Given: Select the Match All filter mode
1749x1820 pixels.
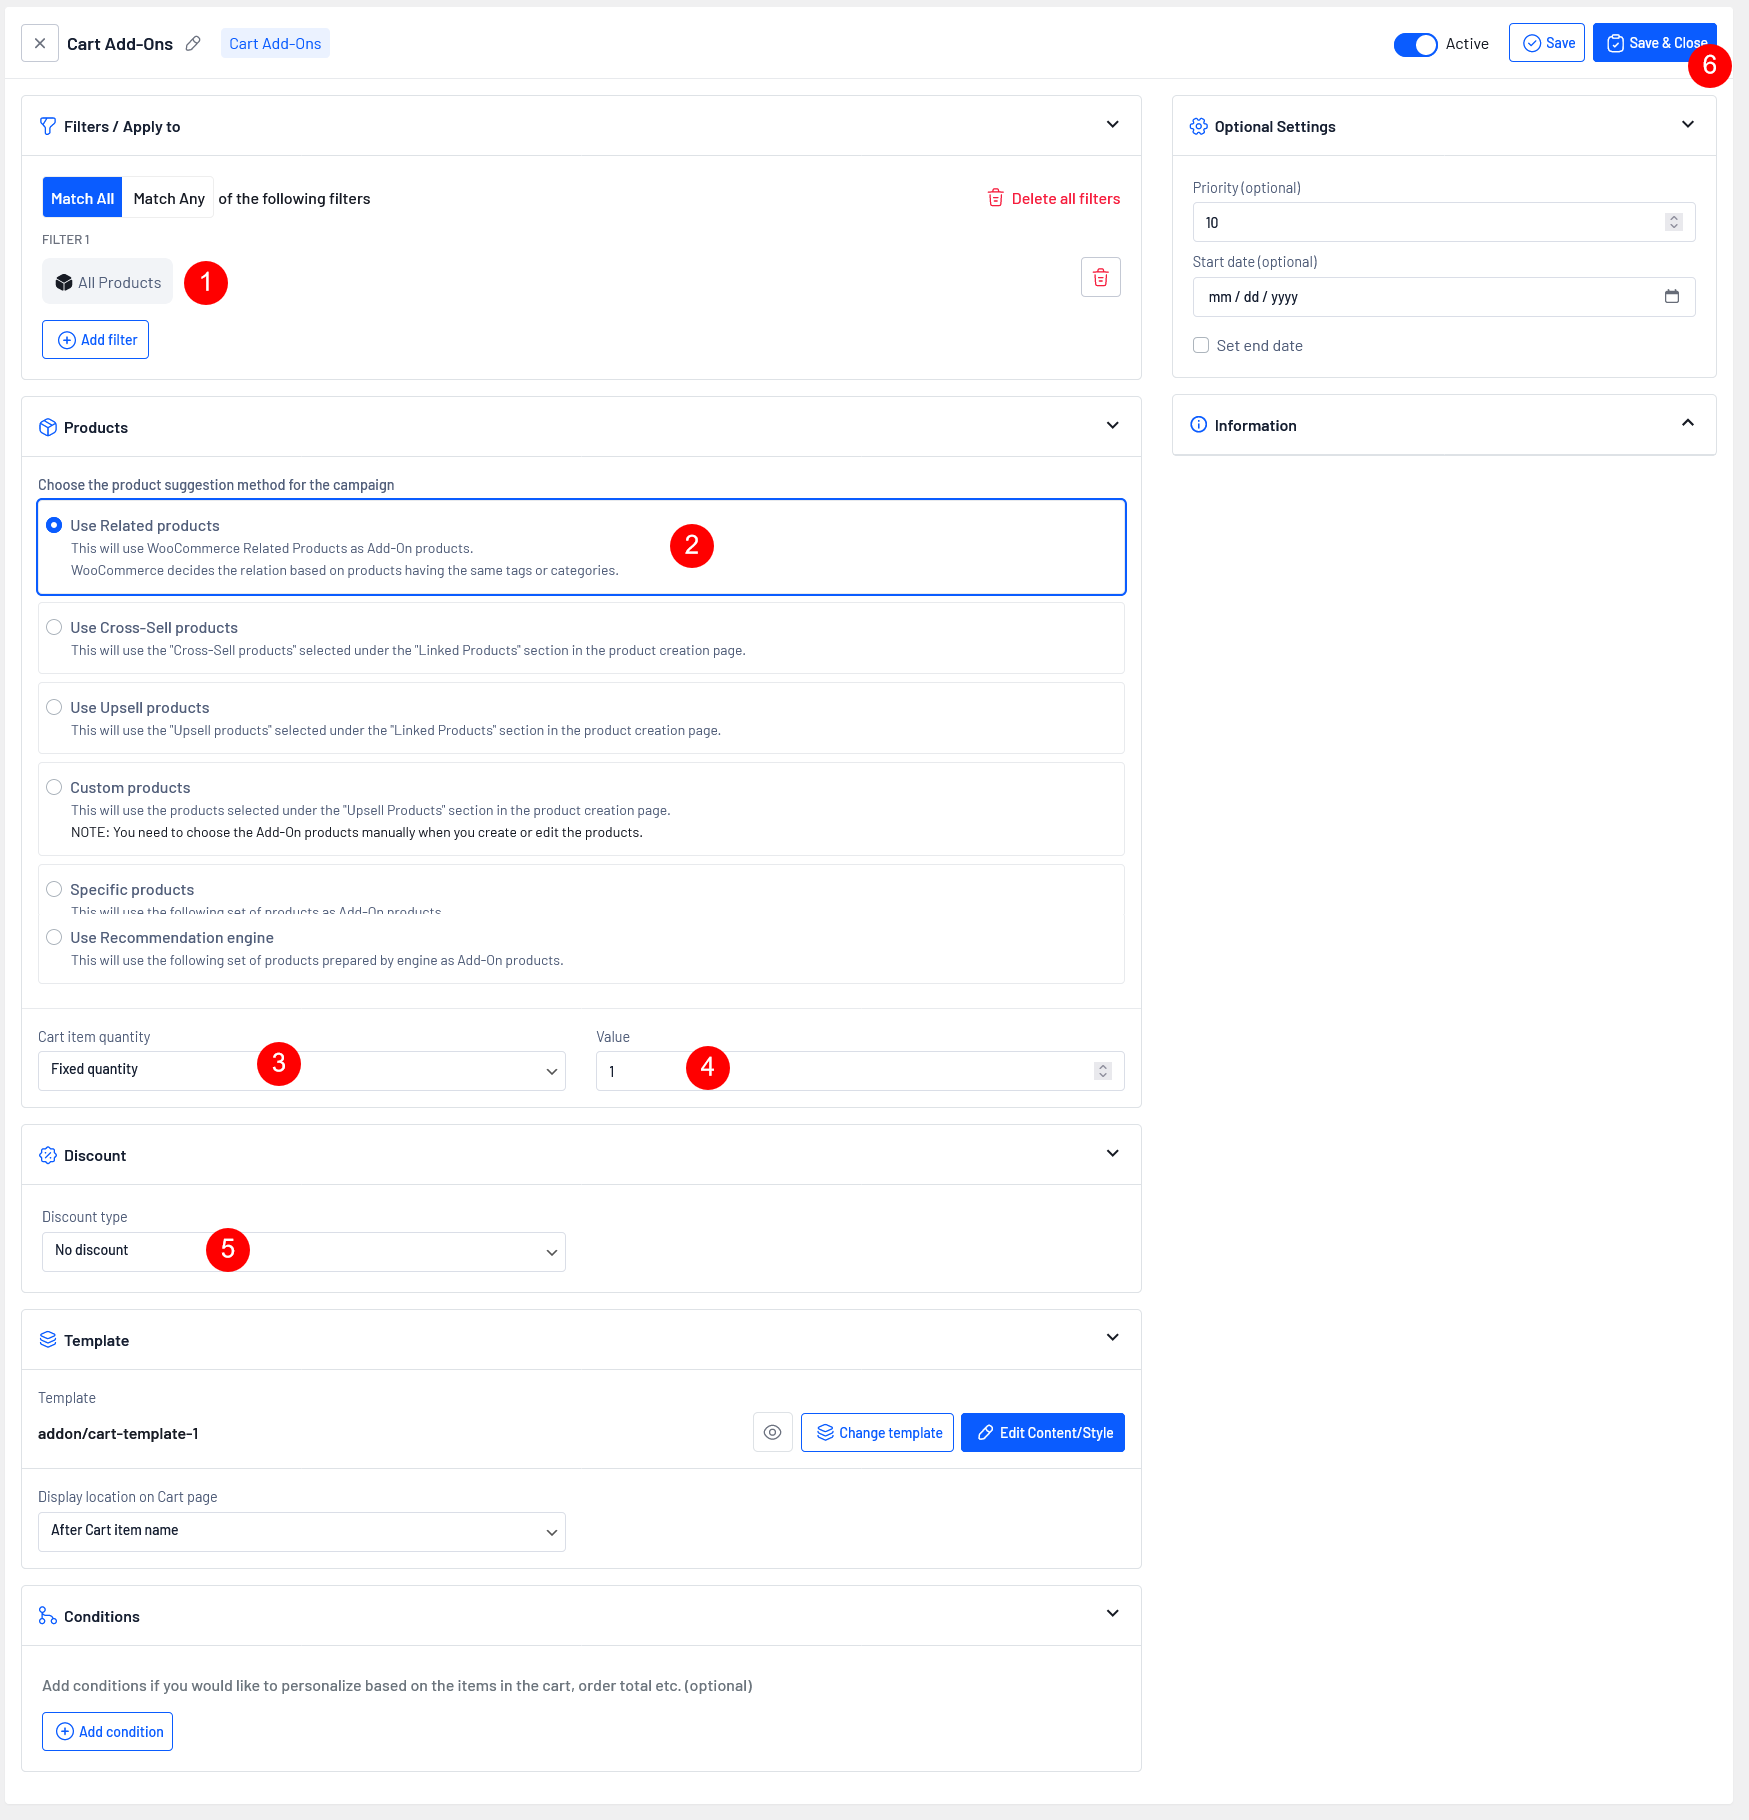Looking at the screenshot, I should point(82,199).
